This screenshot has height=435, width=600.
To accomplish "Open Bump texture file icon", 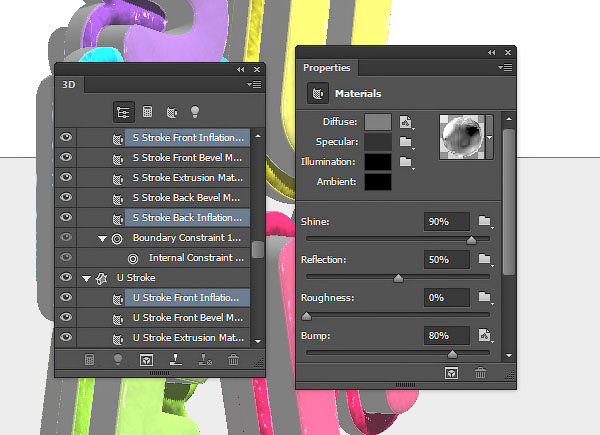I will click(485, 336).
